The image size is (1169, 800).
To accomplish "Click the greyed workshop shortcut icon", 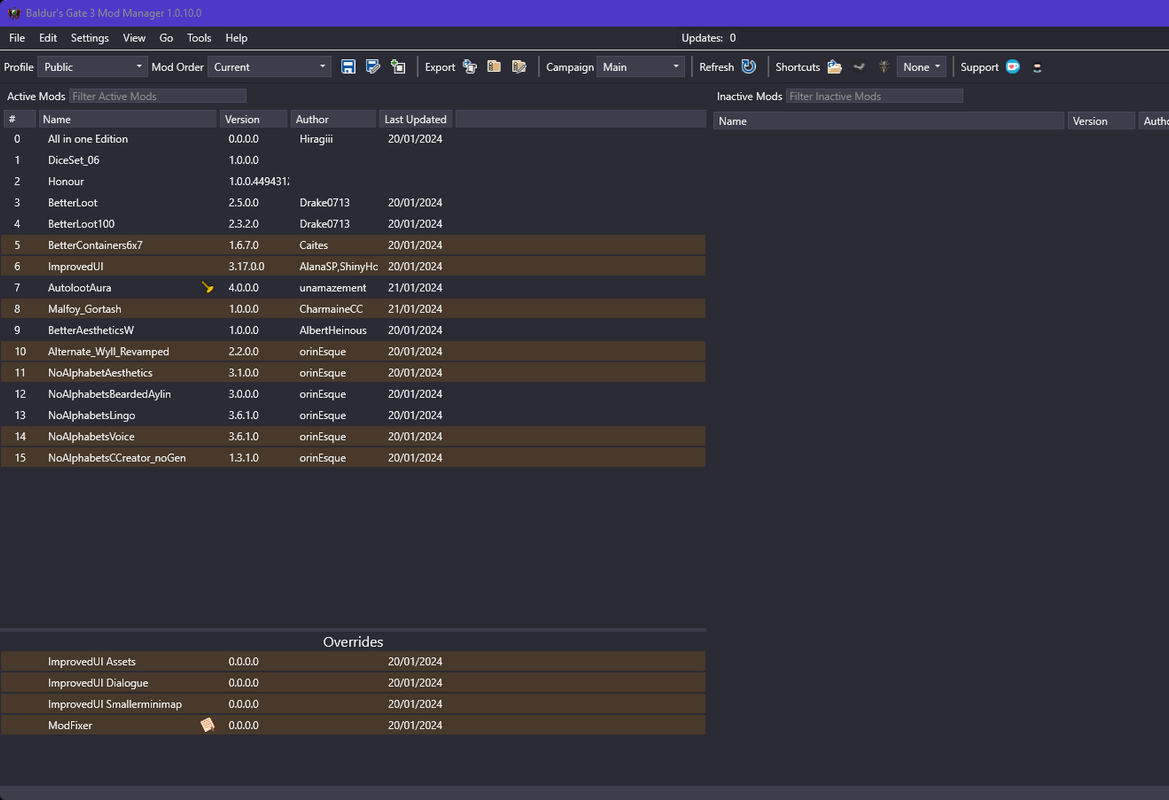I will [x=859, y=66].
